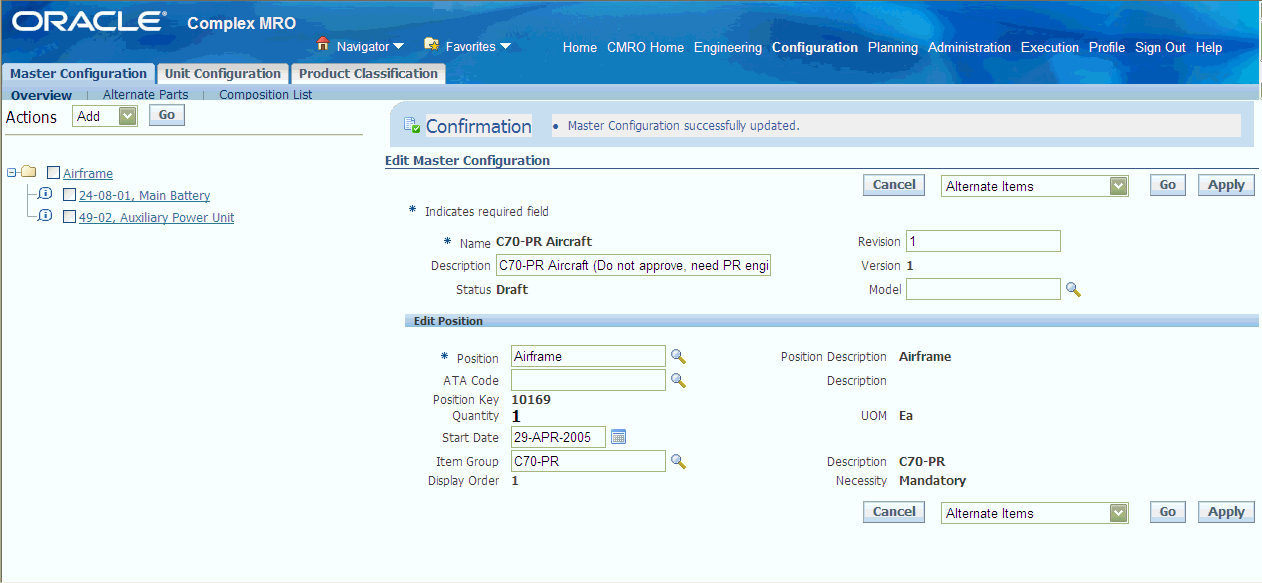
Task: Open the Actions Add dropdown
Action: point(104,116)
